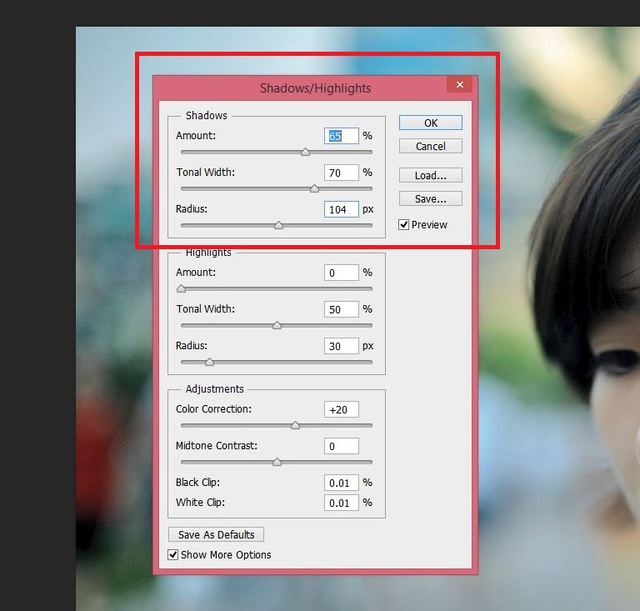
Task: Close the Shadows/Highlights dialog
Action: point(460,84)
